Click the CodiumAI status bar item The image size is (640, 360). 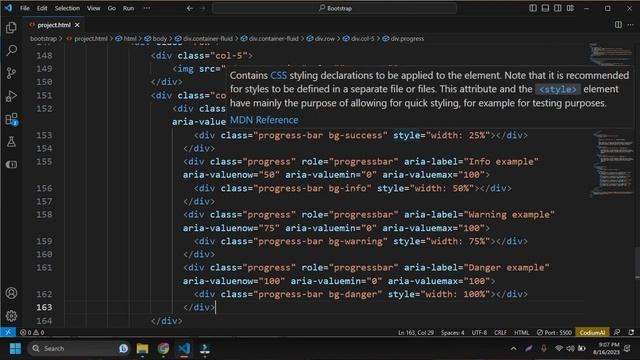592,333
